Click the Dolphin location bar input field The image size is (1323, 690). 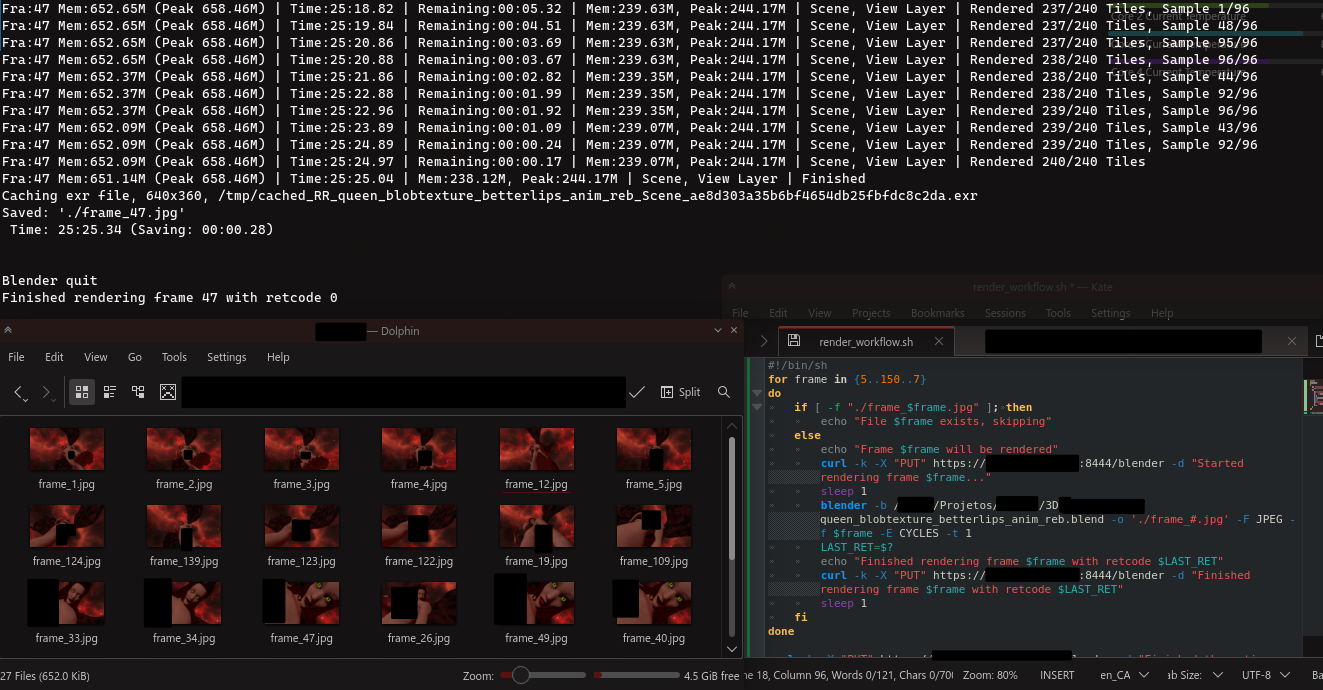403,393
